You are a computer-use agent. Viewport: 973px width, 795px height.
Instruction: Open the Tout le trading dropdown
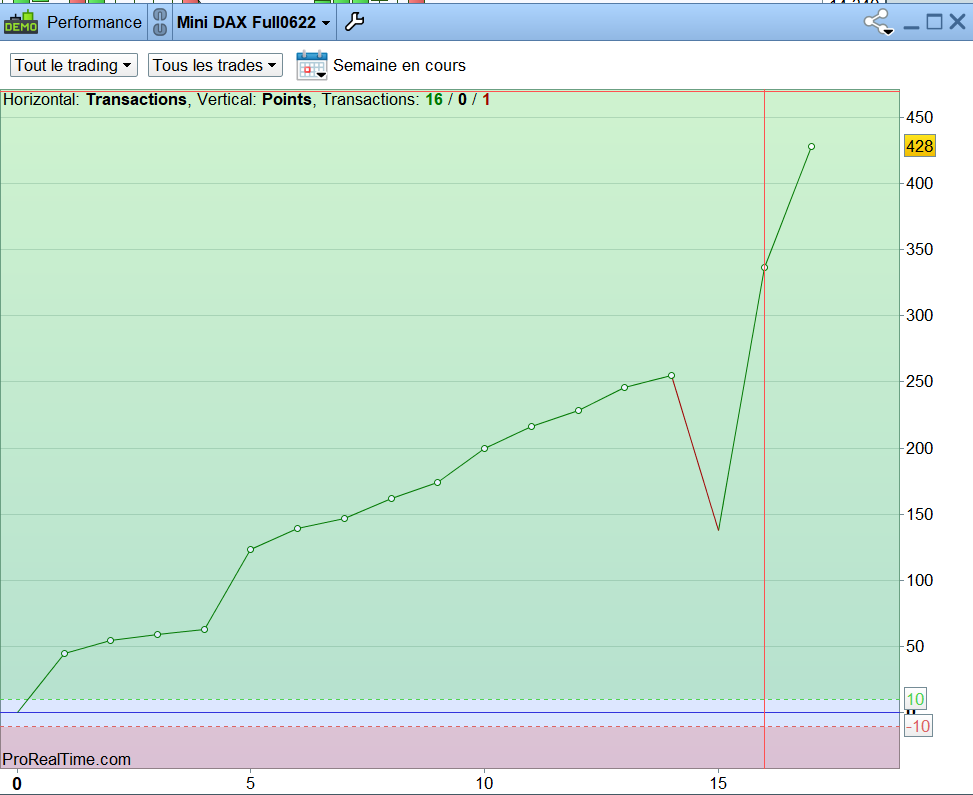click(74, 65)
